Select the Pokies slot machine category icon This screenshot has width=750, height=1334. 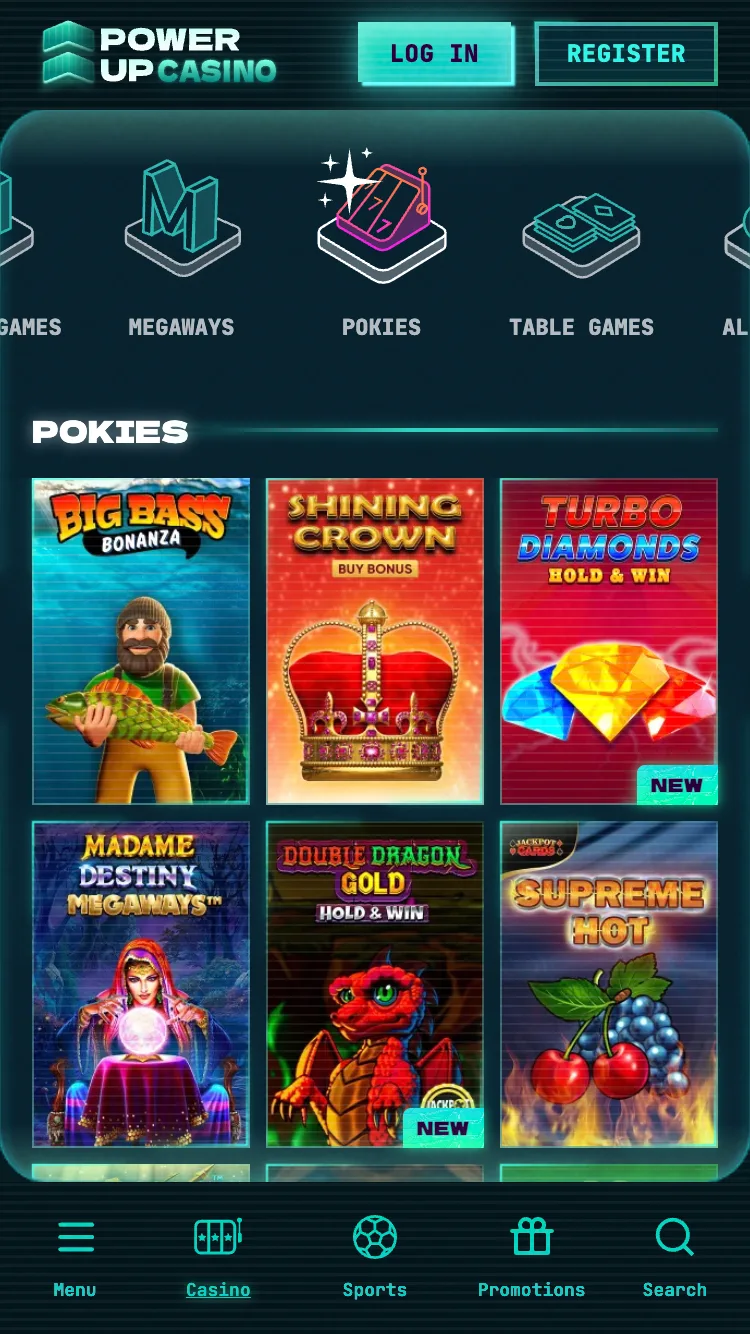[381, 216]
